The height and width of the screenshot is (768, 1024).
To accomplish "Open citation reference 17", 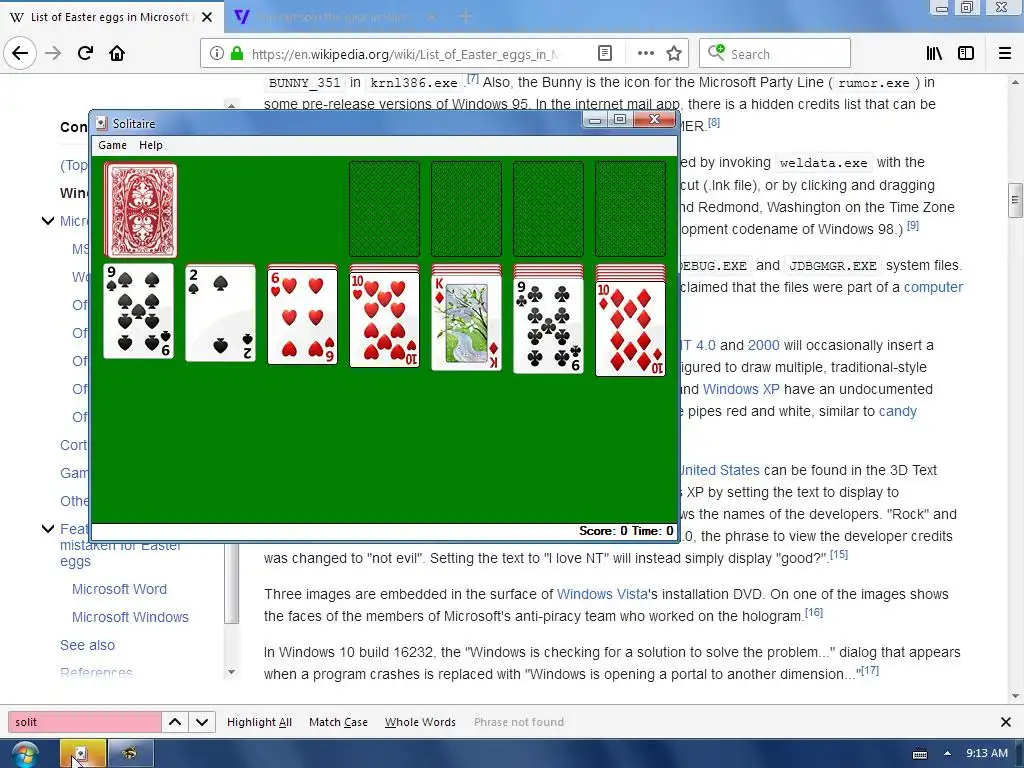I will coord(870,671).
